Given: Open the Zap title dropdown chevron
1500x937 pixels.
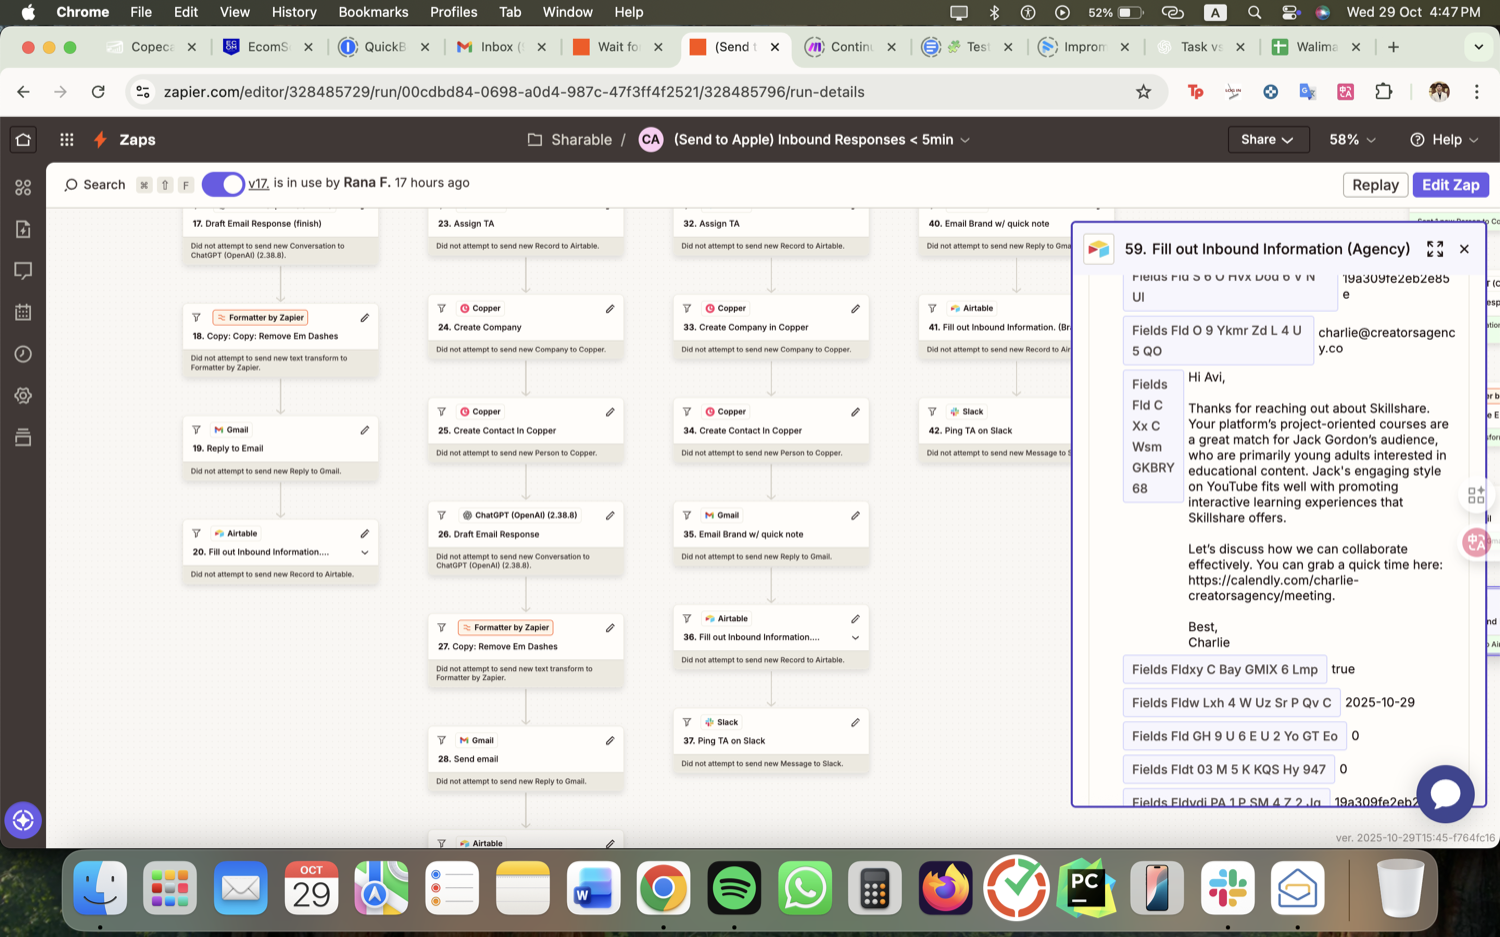Looking at the screenshot, I should coord(965,141).
